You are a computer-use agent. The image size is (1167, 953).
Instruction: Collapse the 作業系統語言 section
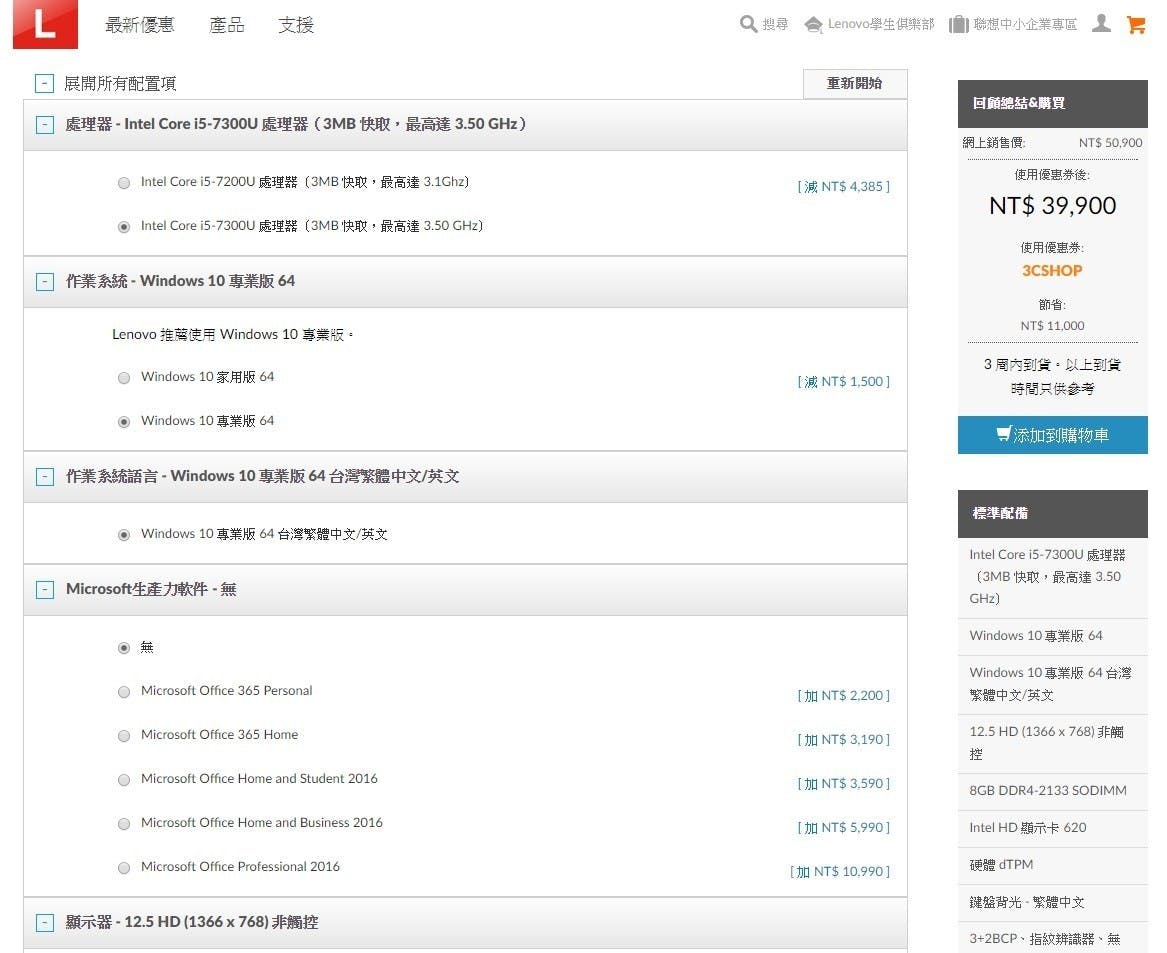(x=45, y=476)
